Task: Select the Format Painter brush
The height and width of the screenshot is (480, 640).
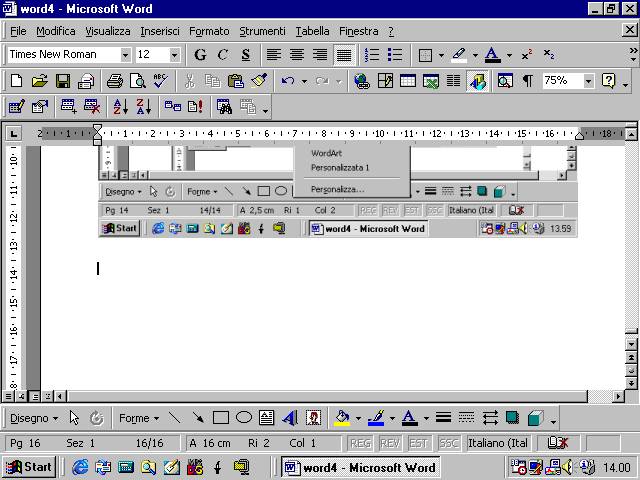Action: pyautogui.click(x=259, y=81)
